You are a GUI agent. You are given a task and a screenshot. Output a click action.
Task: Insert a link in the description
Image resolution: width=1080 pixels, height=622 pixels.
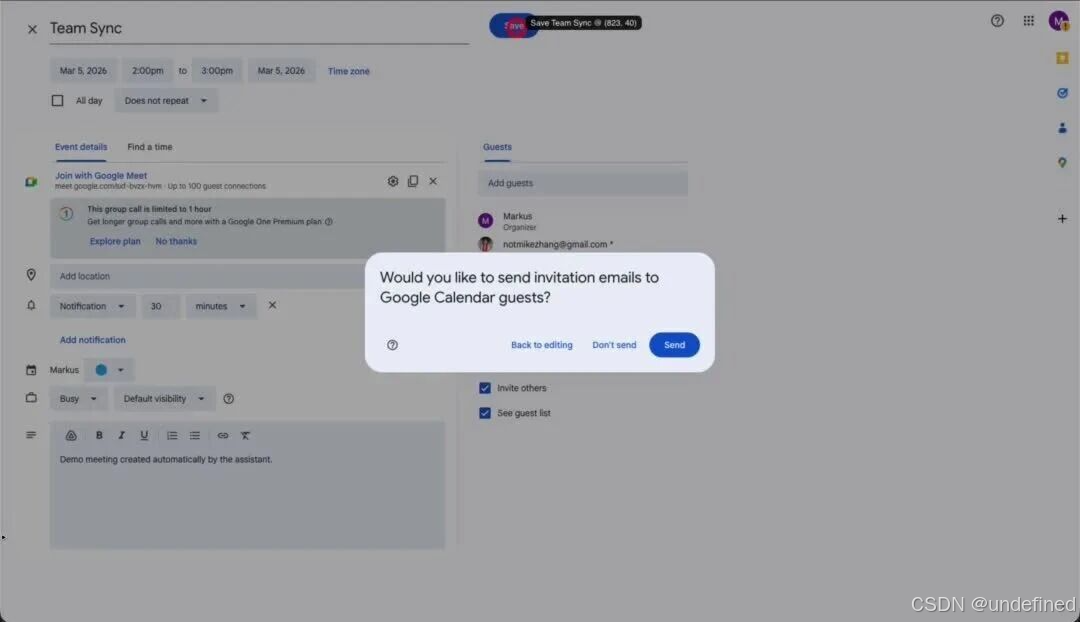[x=222, y=435]
